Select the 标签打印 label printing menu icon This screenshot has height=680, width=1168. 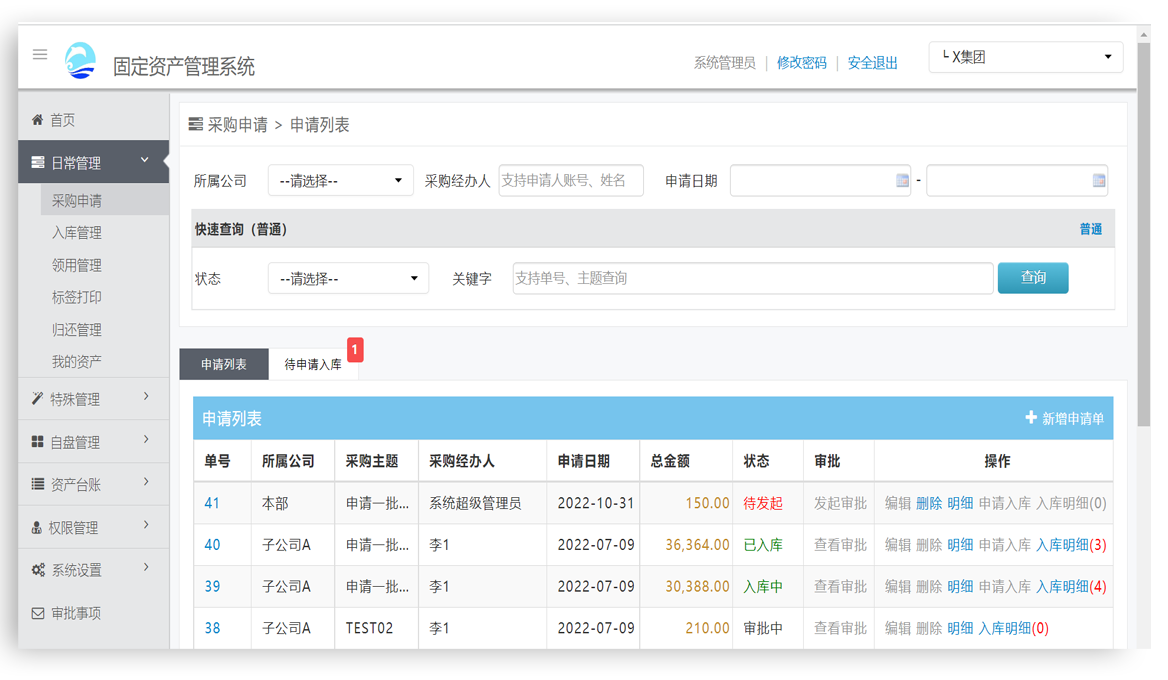(78, 296)
